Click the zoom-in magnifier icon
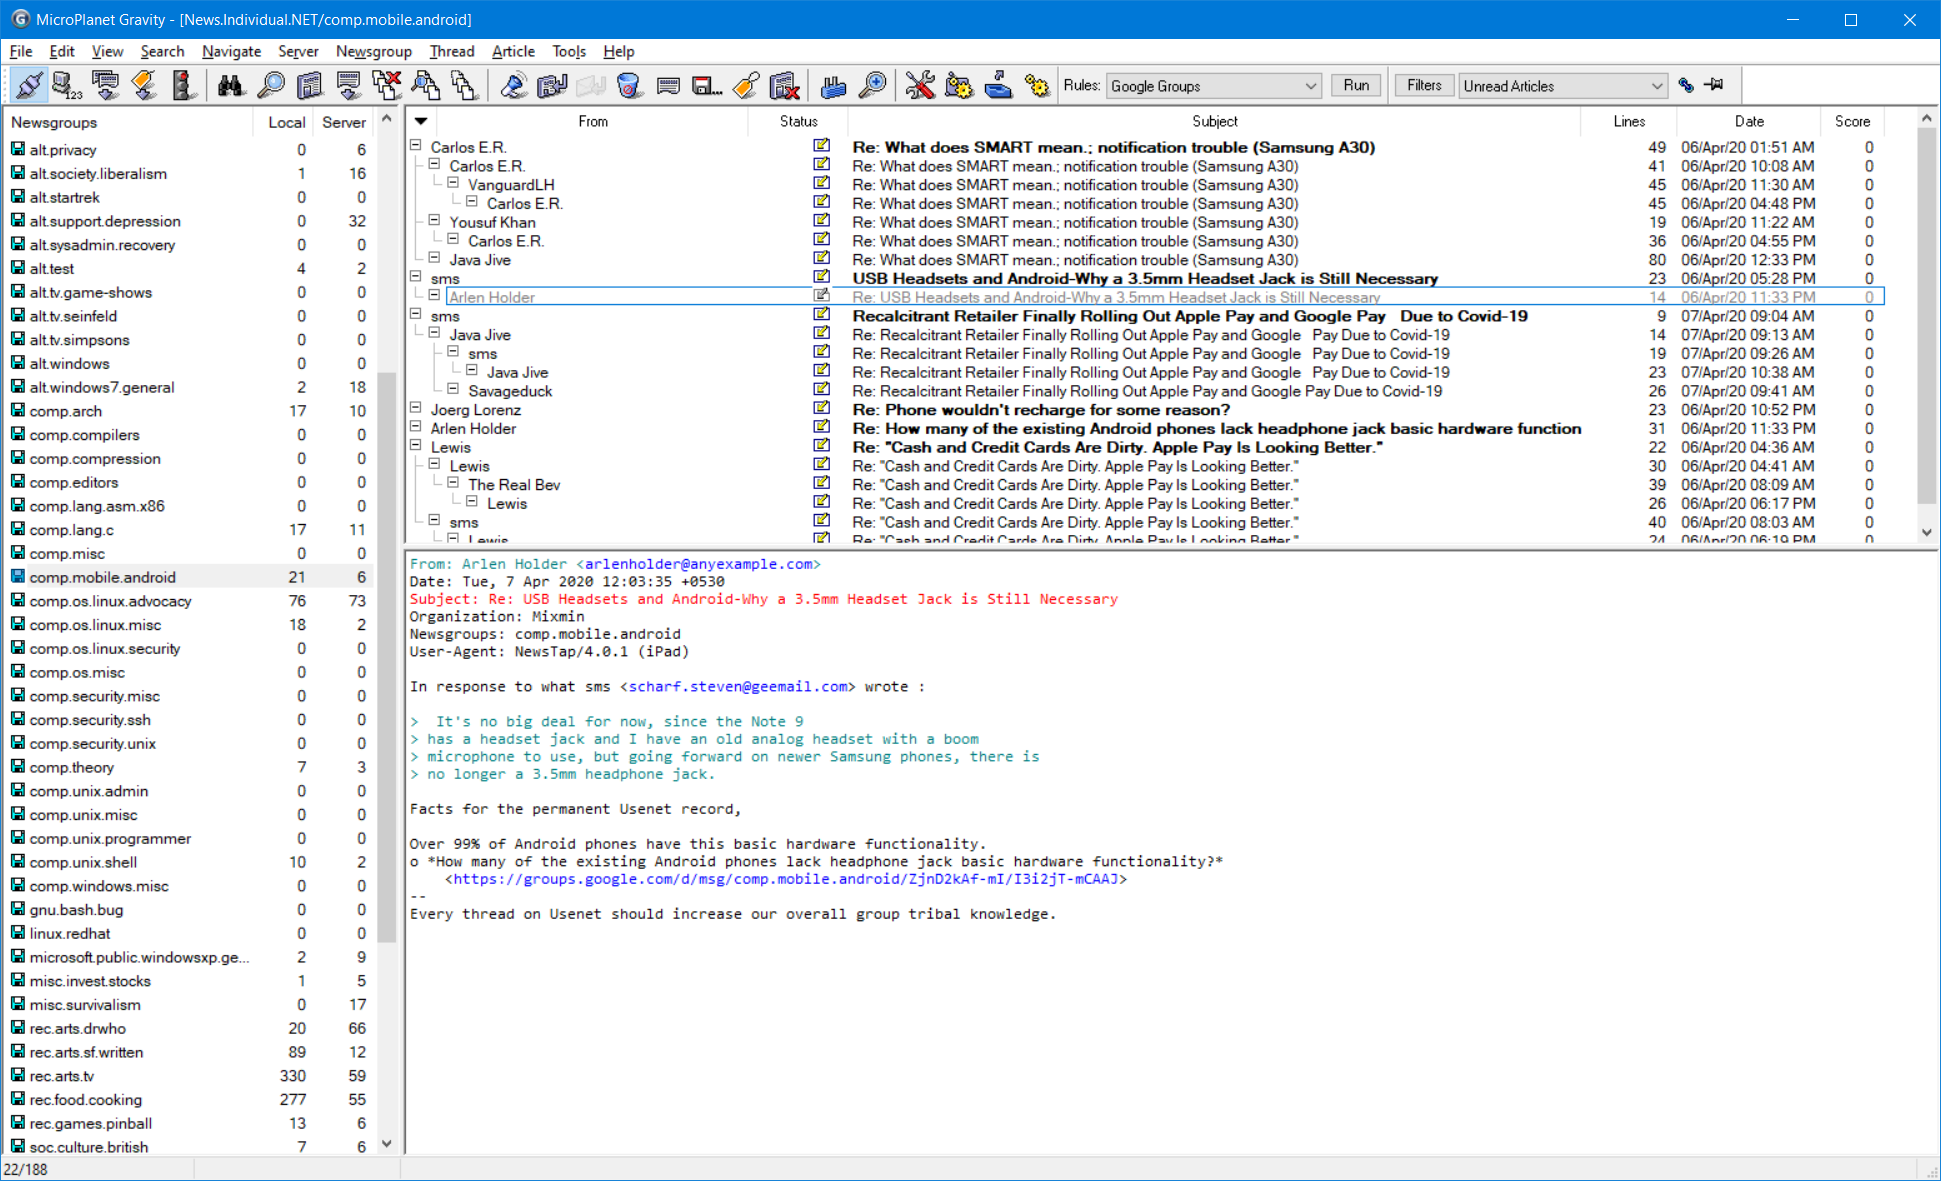The height and width of the screenshot is (1181, 1941). click(x=873, y=86)
